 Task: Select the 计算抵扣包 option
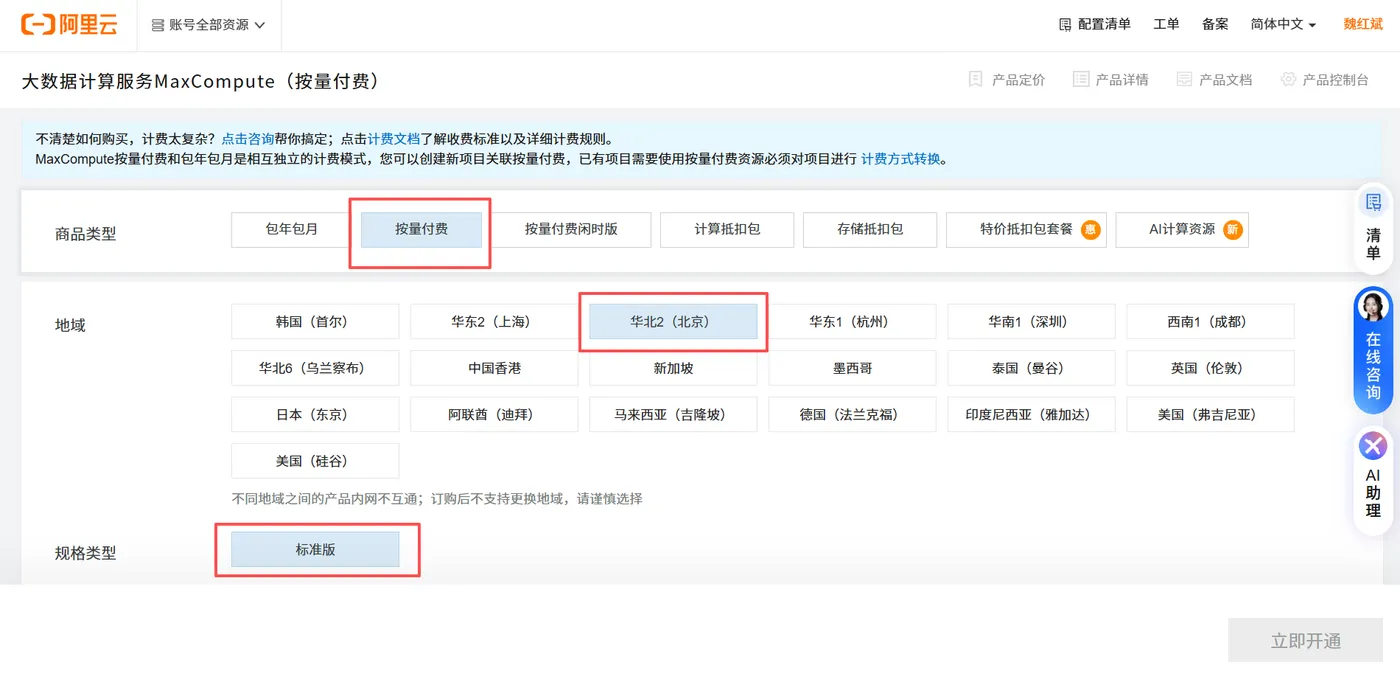tap(727, 229)
